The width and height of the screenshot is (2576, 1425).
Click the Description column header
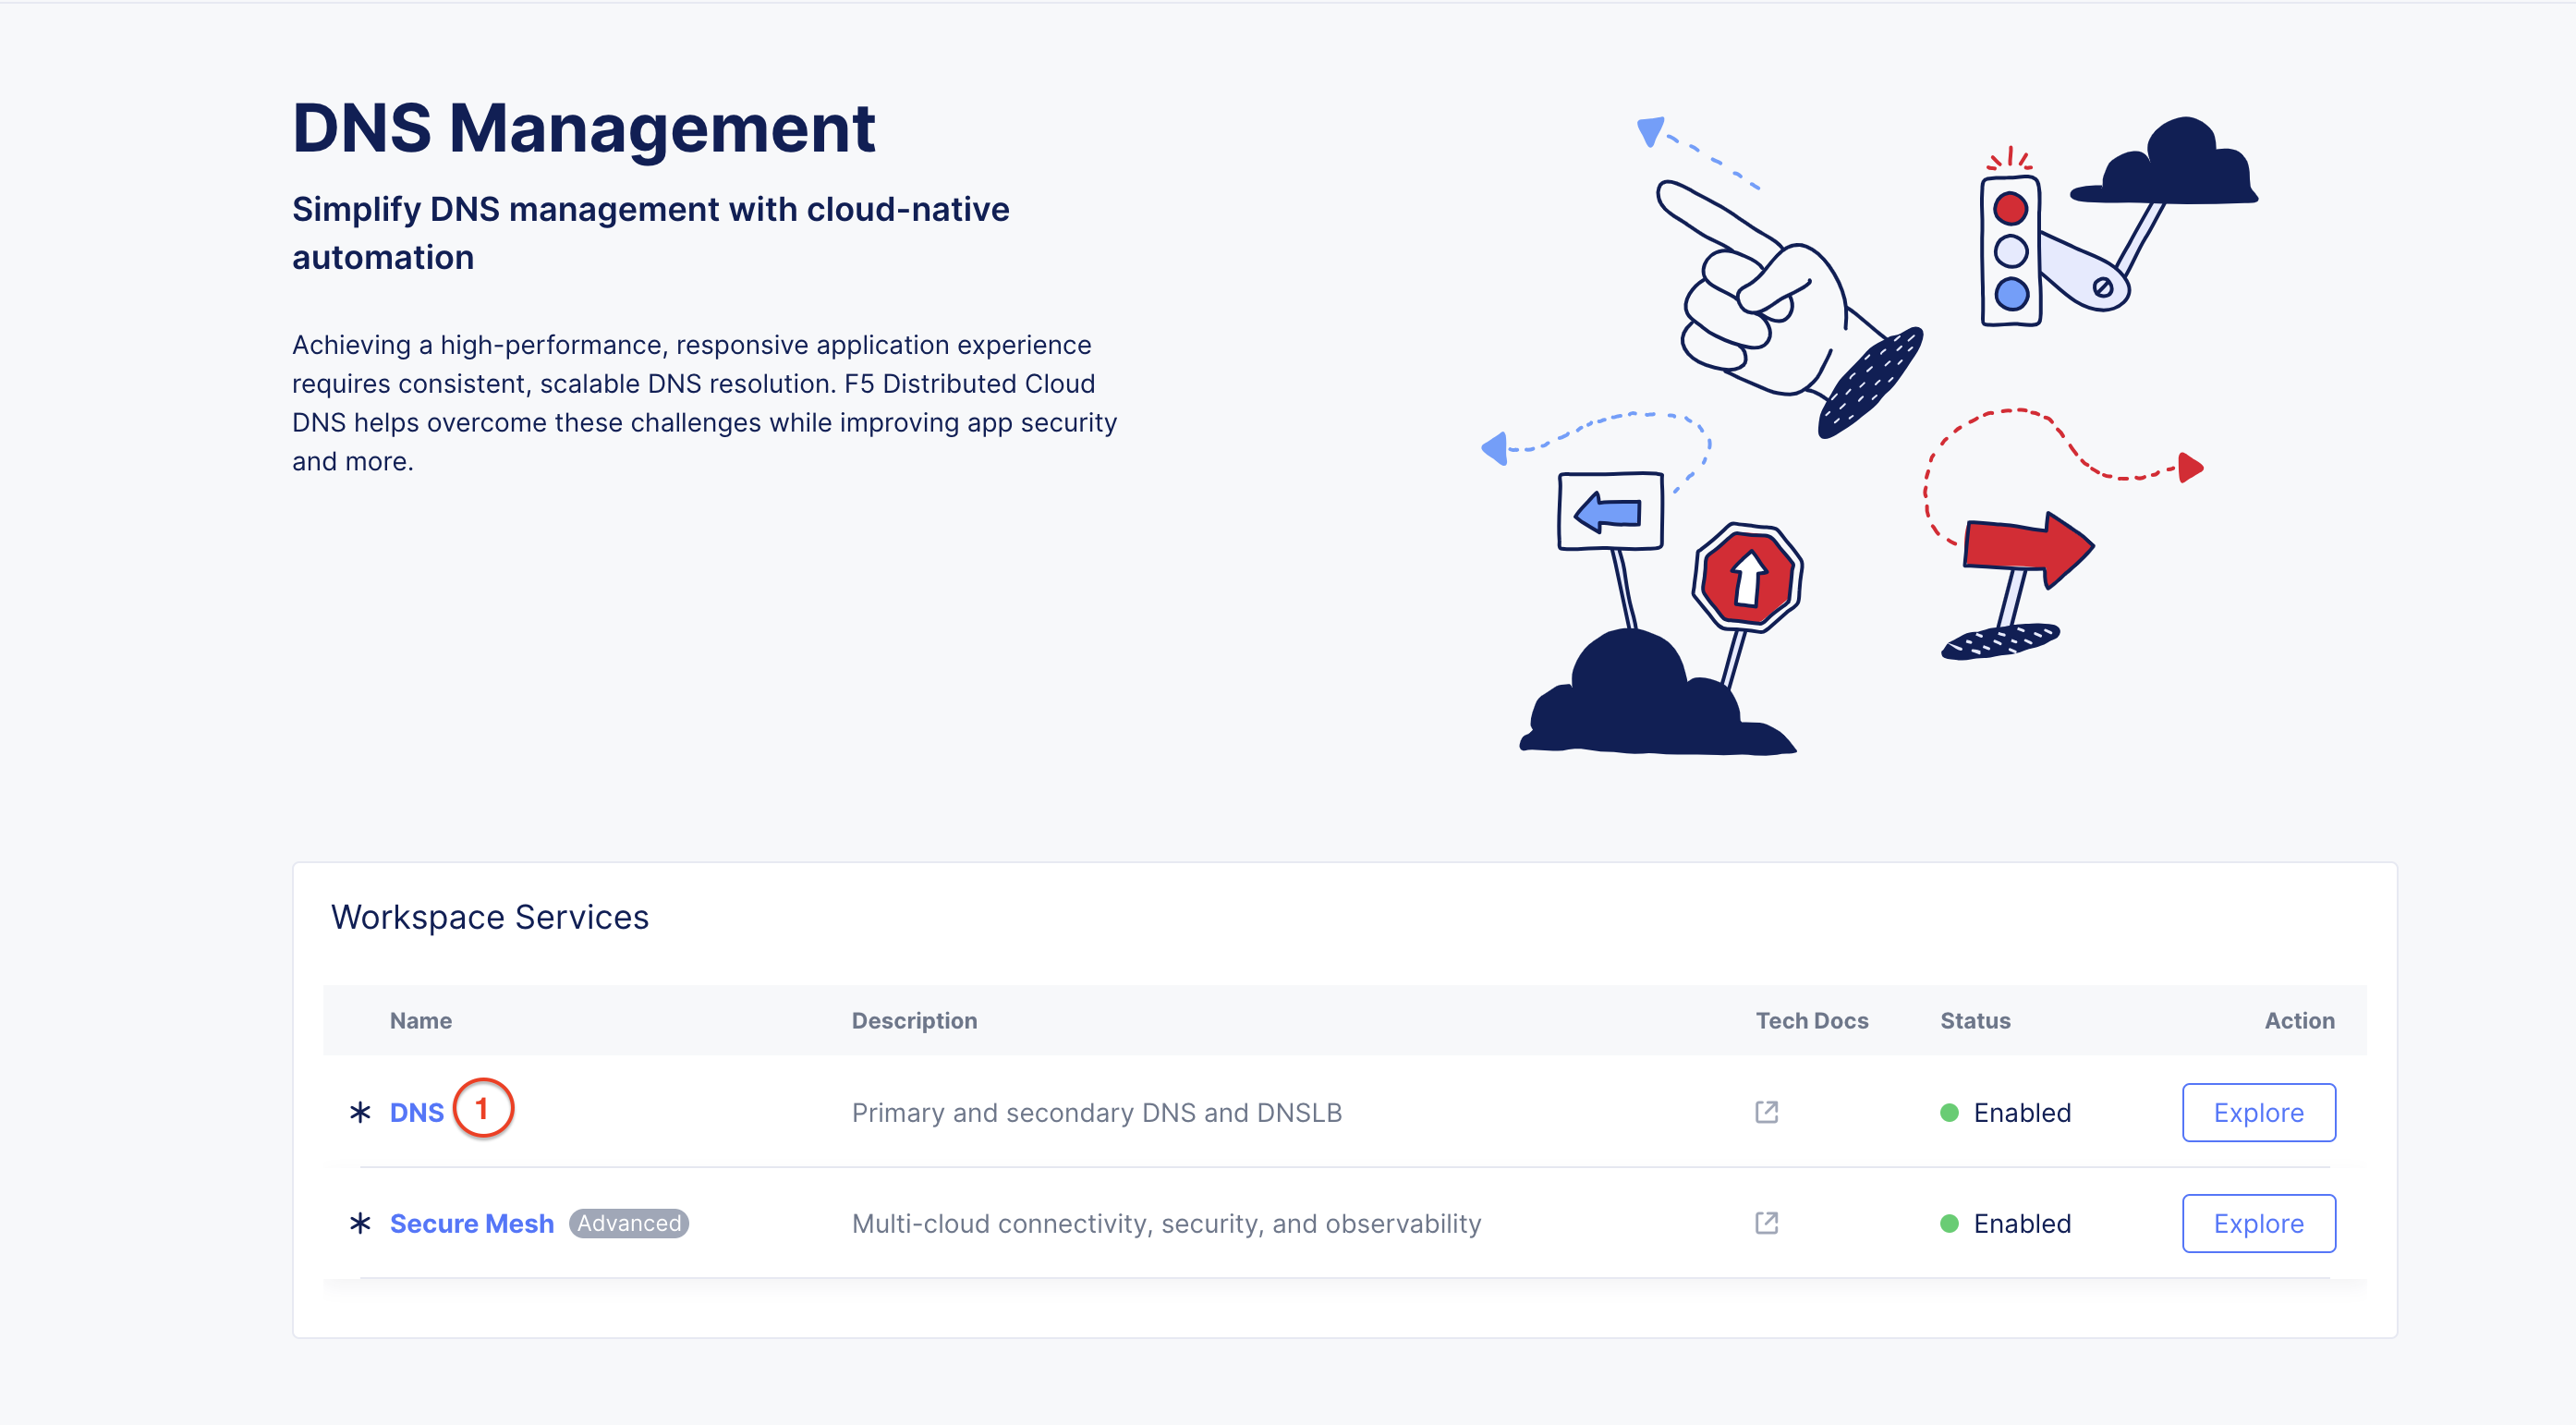[914, 1020]
